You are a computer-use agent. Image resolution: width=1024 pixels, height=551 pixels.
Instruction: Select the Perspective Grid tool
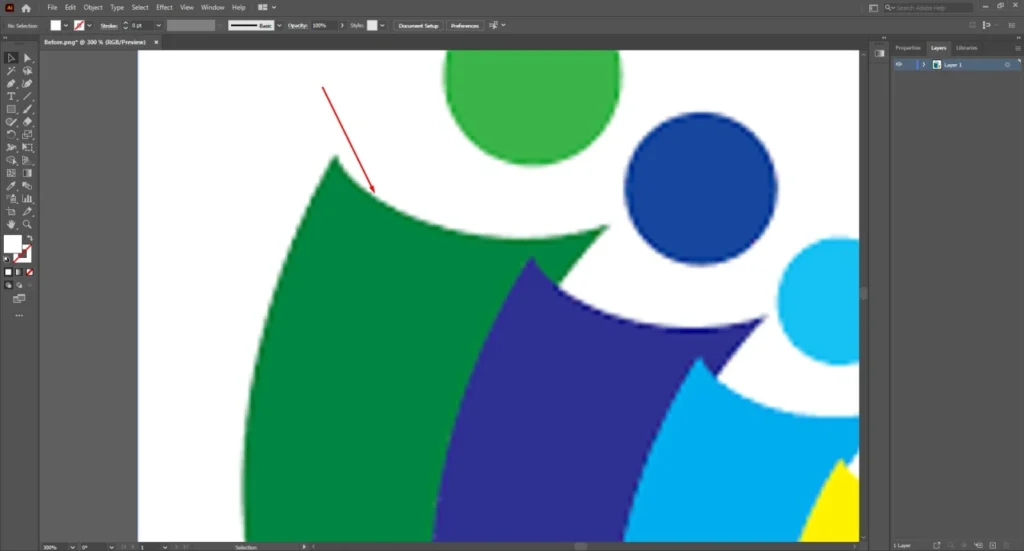(x=27, y=160)
